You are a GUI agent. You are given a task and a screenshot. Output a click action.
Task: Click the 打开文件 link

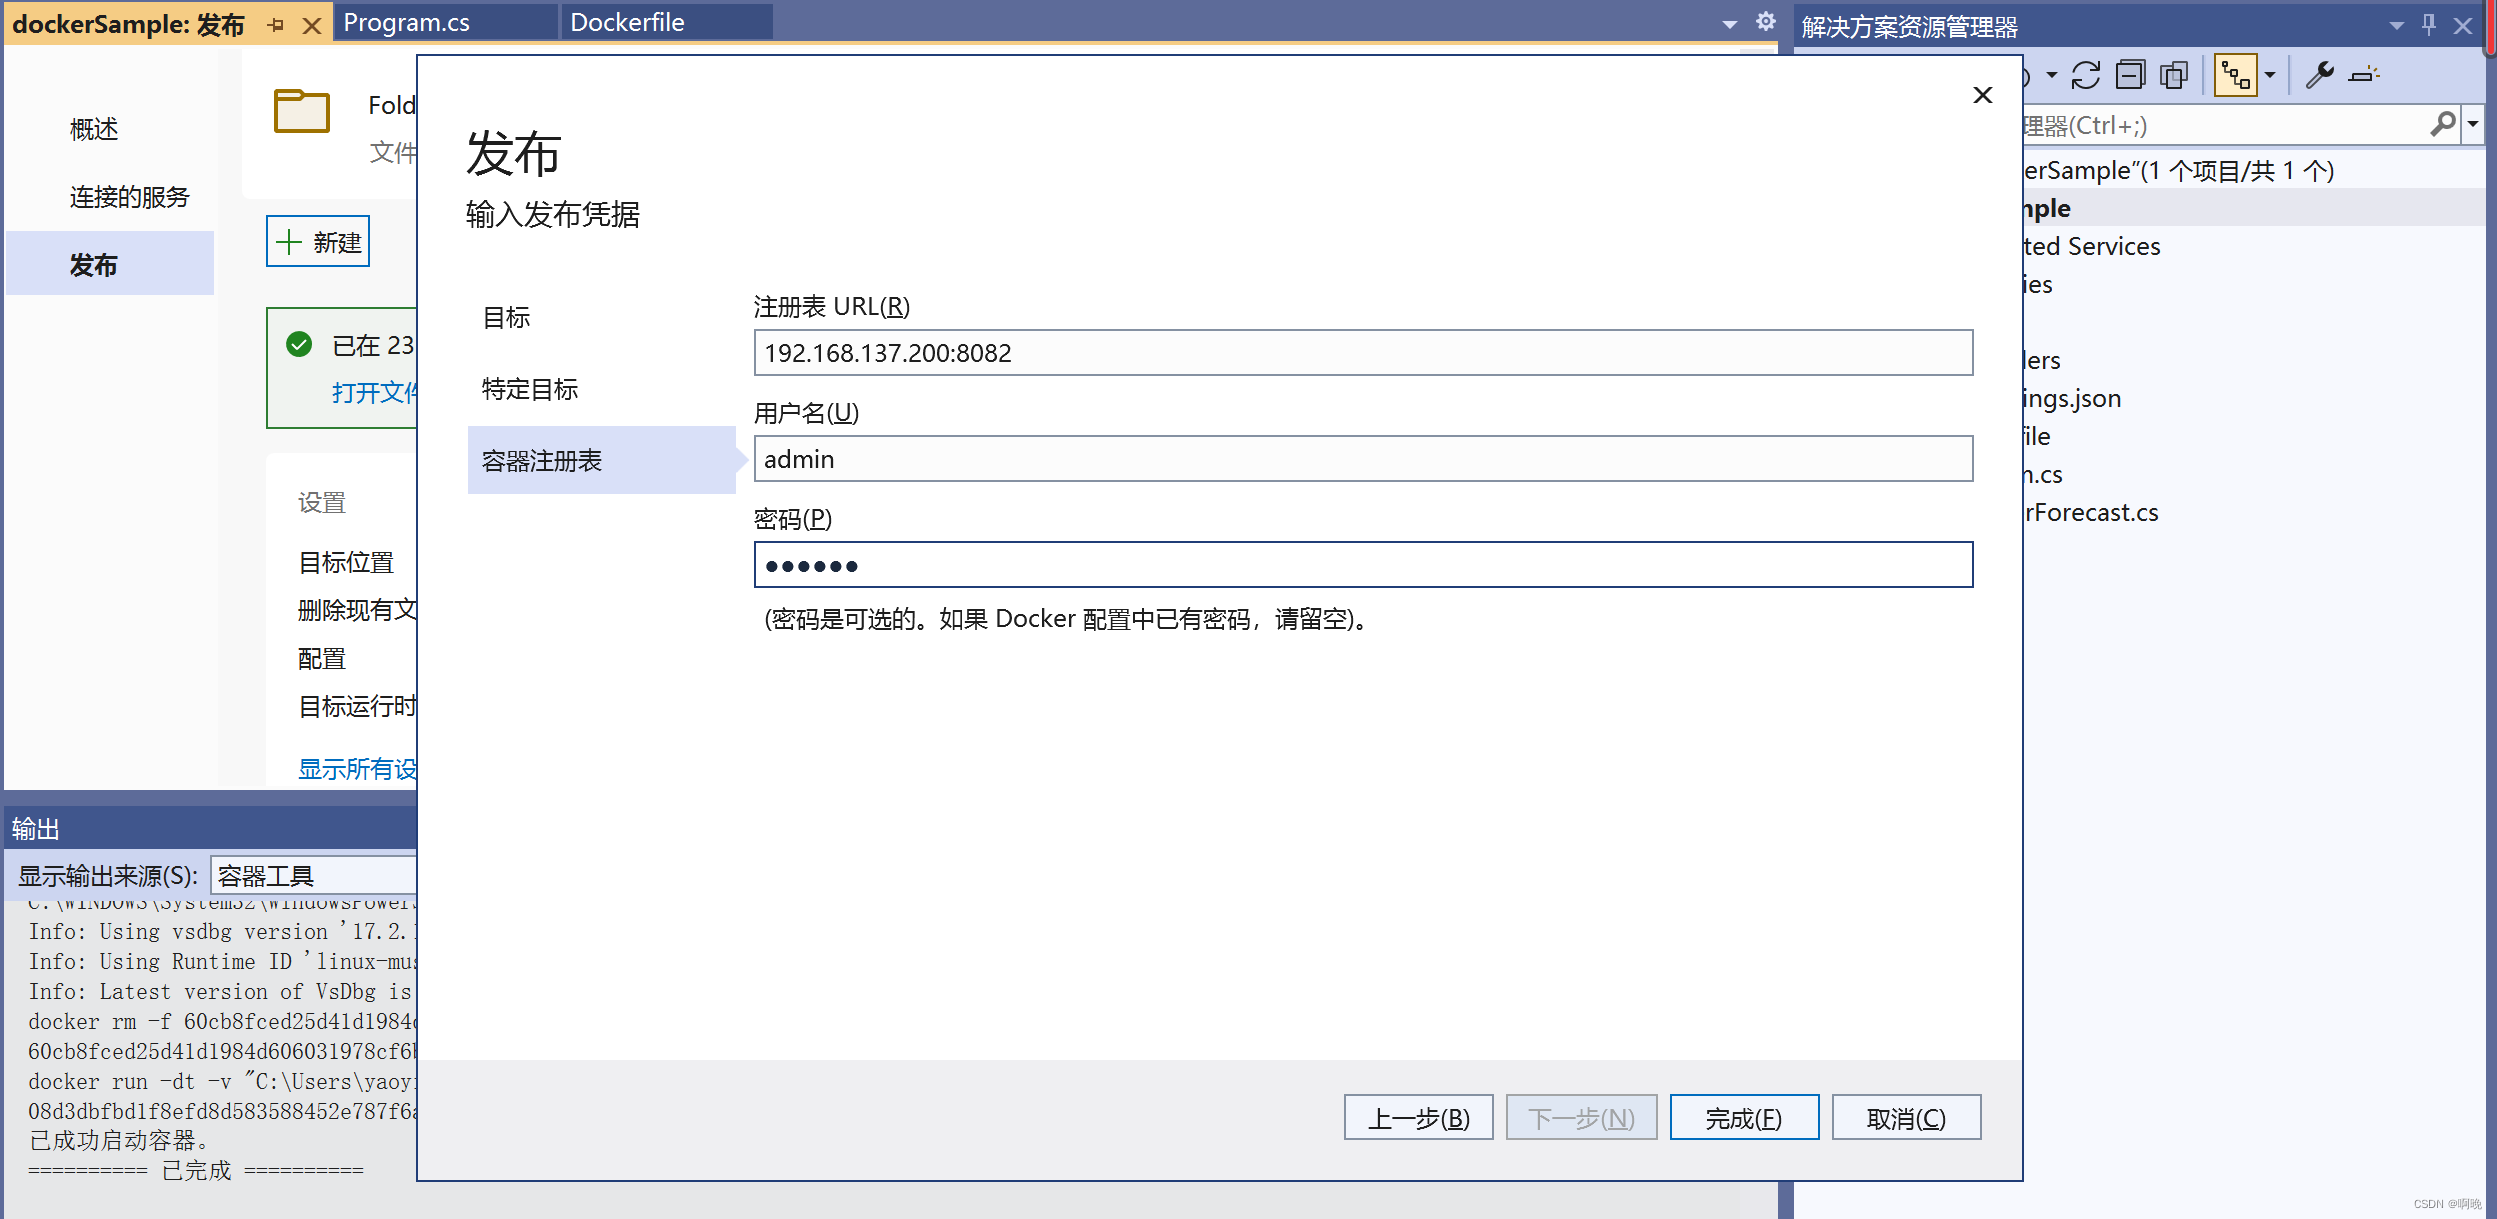(x=374, y=392)
